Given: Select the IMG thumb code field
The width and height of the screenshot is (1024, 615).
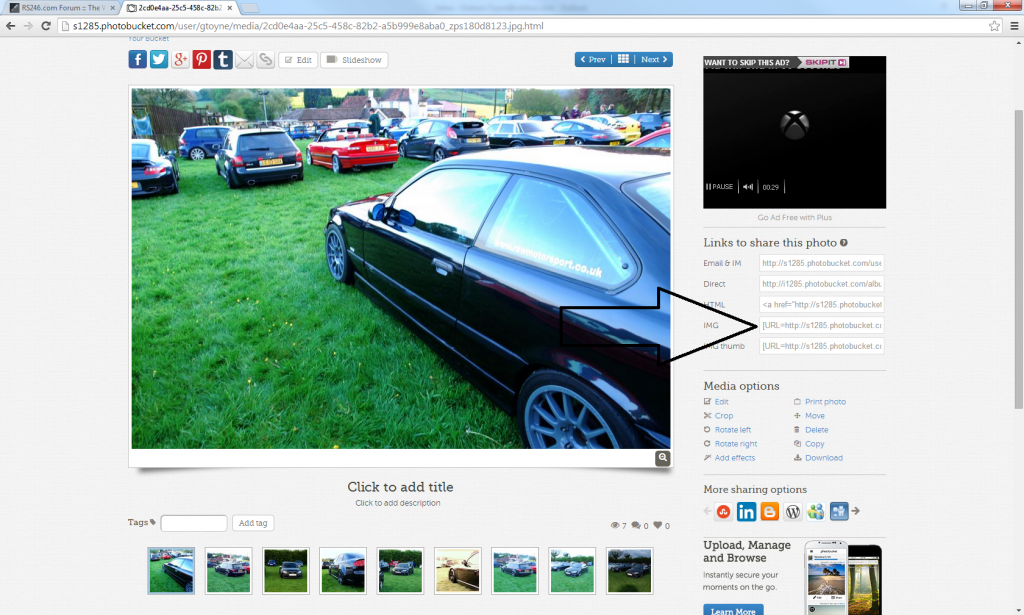Looking at the screenshot, I should pyautogui.click(x=822, y=346).
